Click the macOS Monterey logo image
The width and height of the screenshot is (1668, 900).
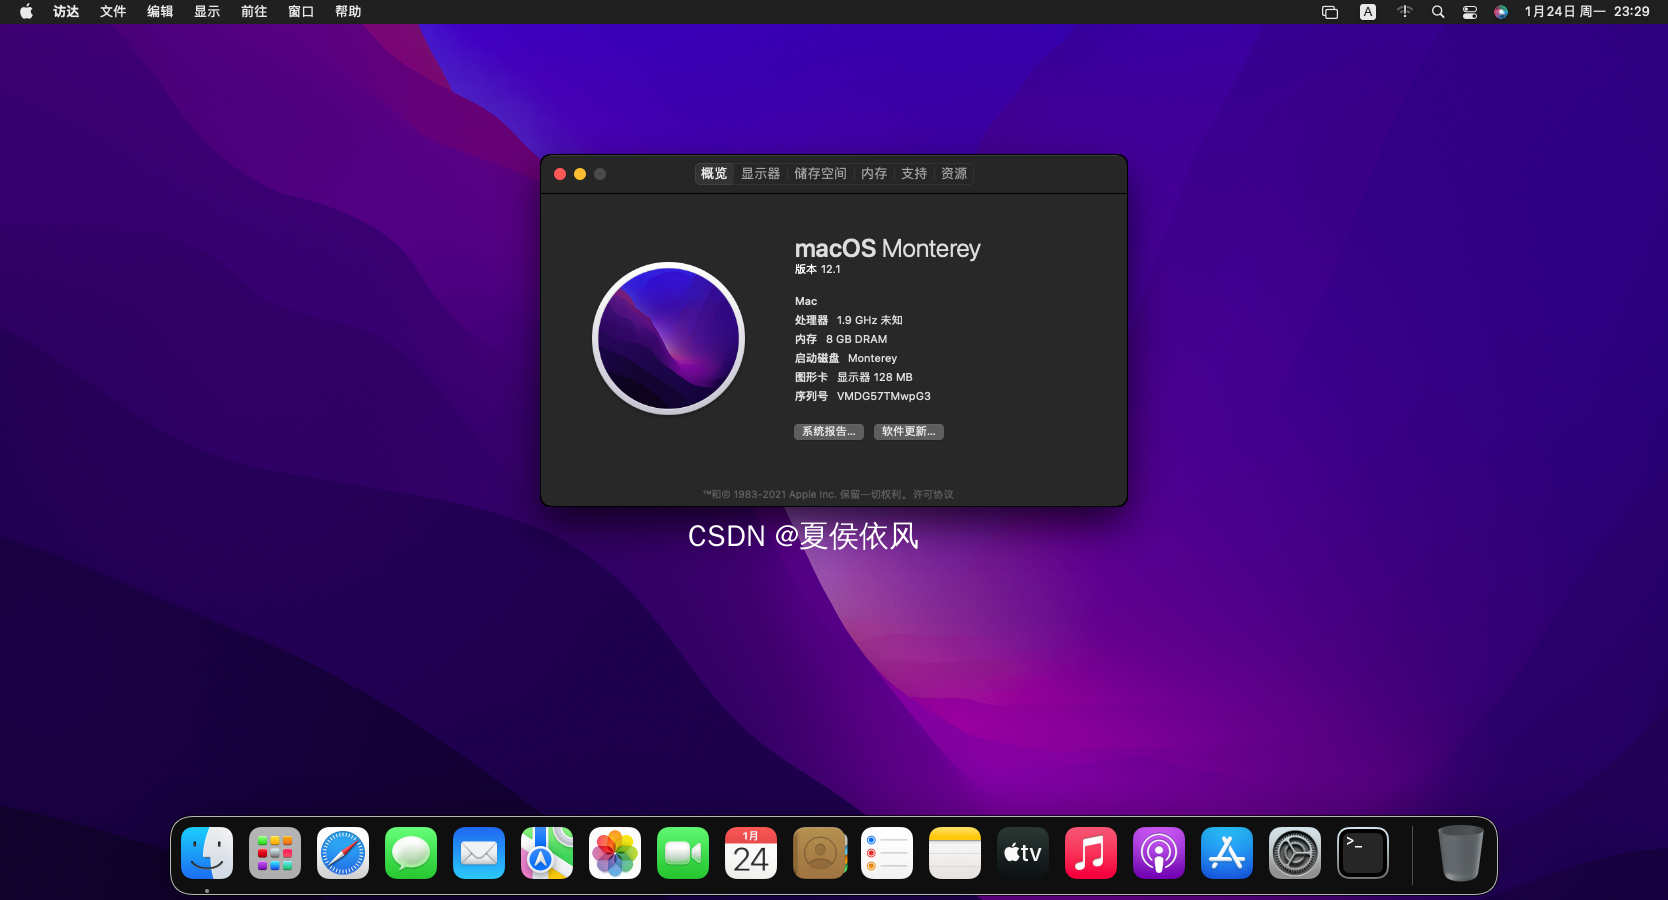point(668,338)
